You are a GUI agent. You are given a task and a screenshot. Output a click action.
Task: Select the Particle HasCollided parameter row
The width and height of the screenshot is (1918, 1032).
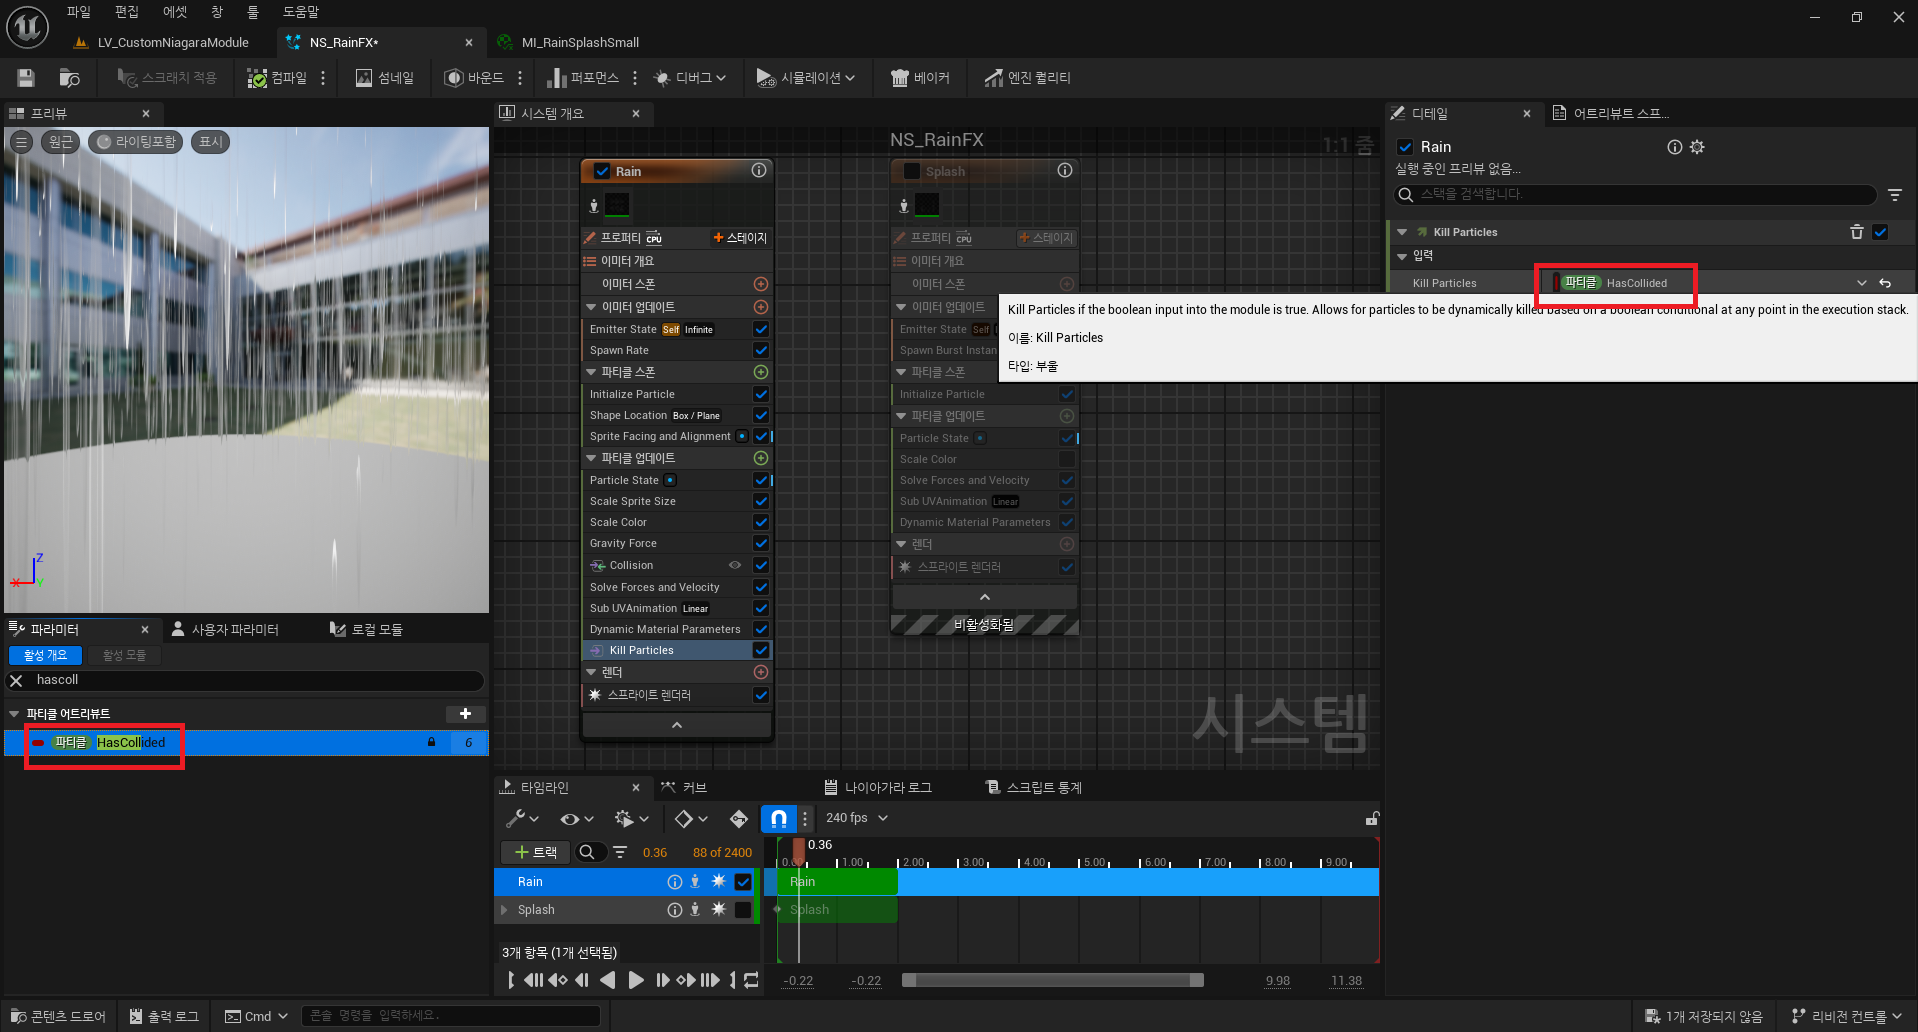click(x=246, y=743)
